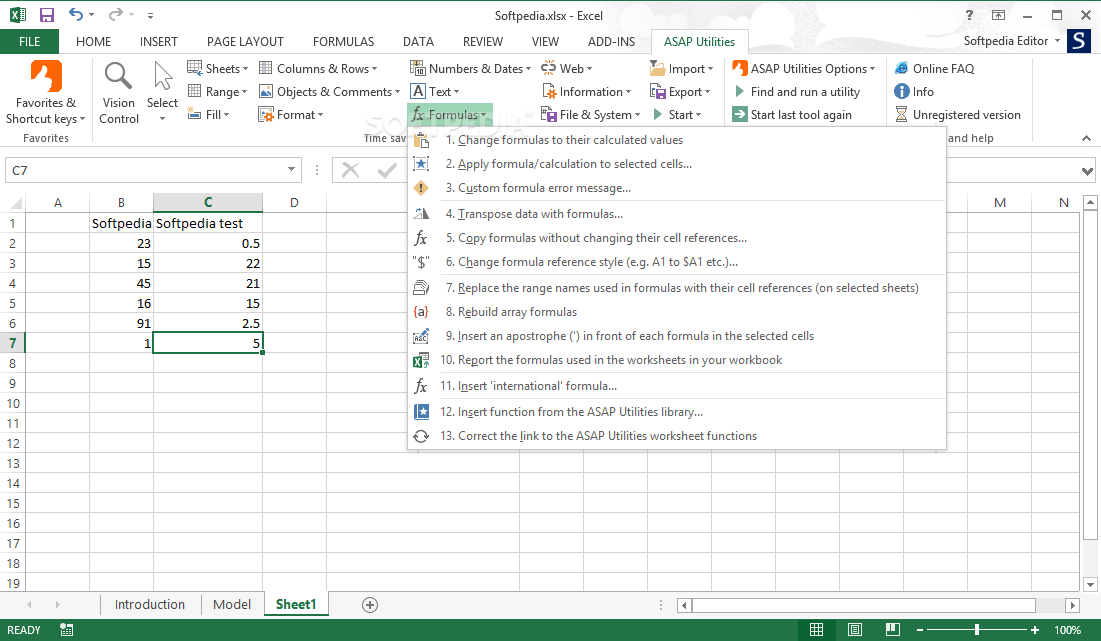Open the Text dropdown
The height and width of the screenshot is (641, 1101).
(435, 91)
